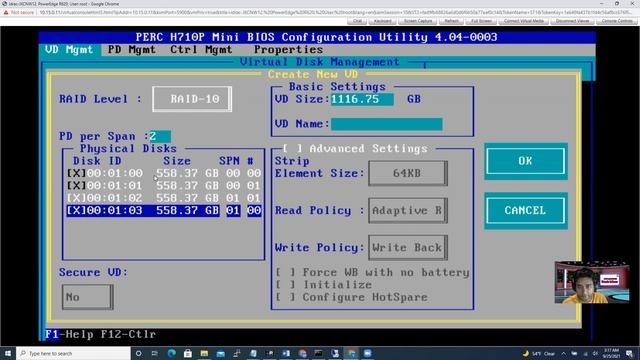The image size is (640, 360).
Task: Check Configure HotSpare option
Action: tap(286, 297)
